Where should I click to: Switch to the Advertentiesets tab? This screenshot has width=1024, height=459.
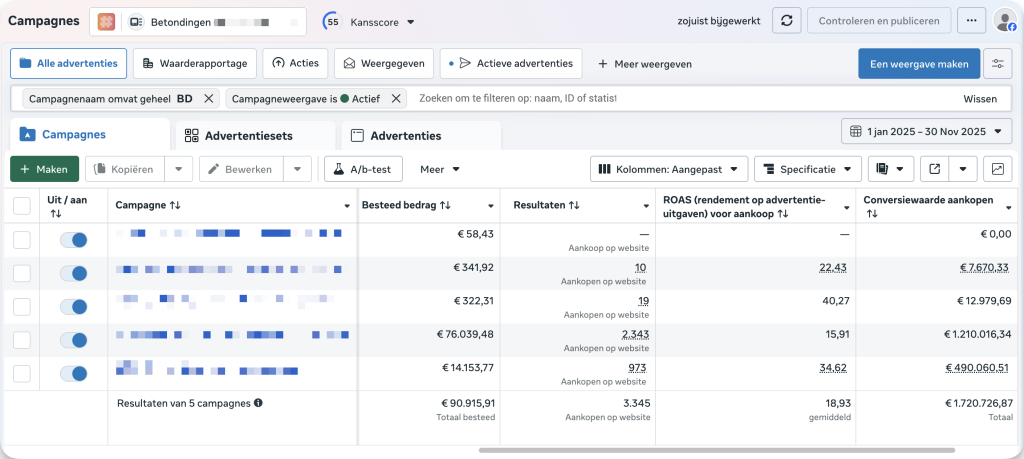click(x=239, y=136)
